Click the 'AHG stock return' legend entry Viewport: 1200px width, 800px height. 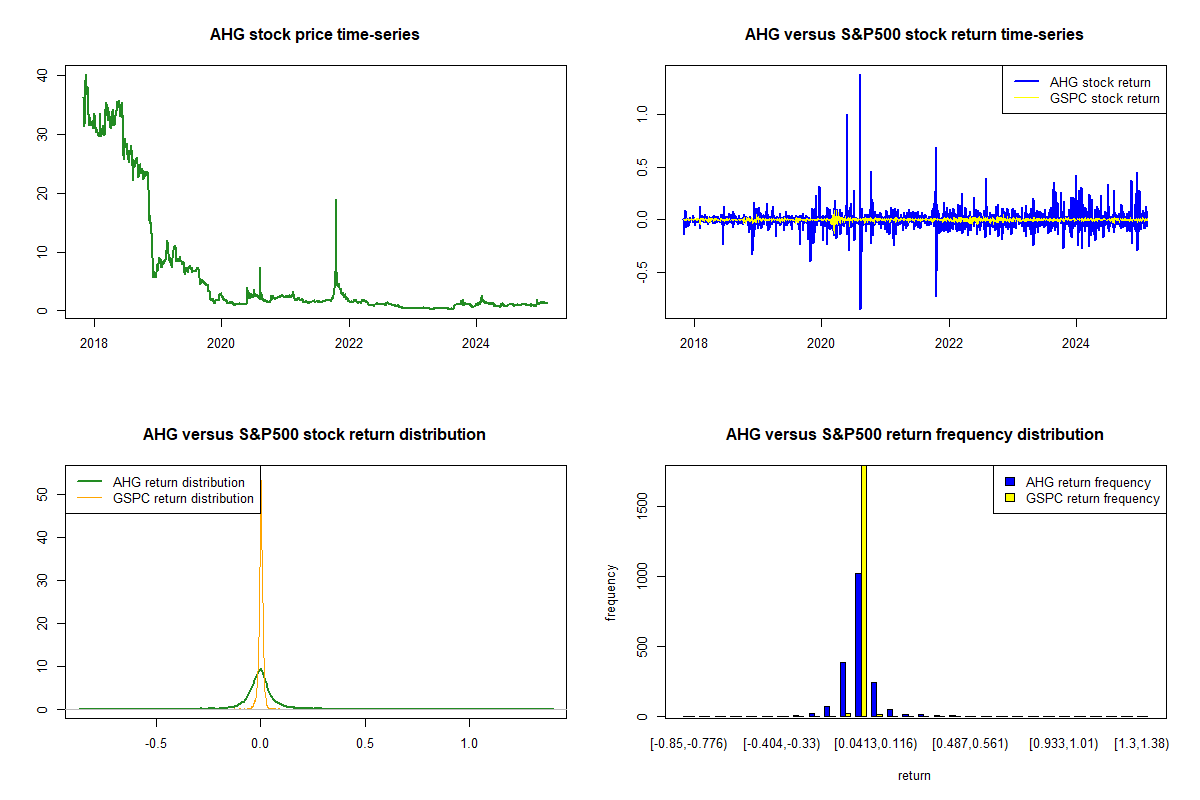click(x=1100, y=82)
